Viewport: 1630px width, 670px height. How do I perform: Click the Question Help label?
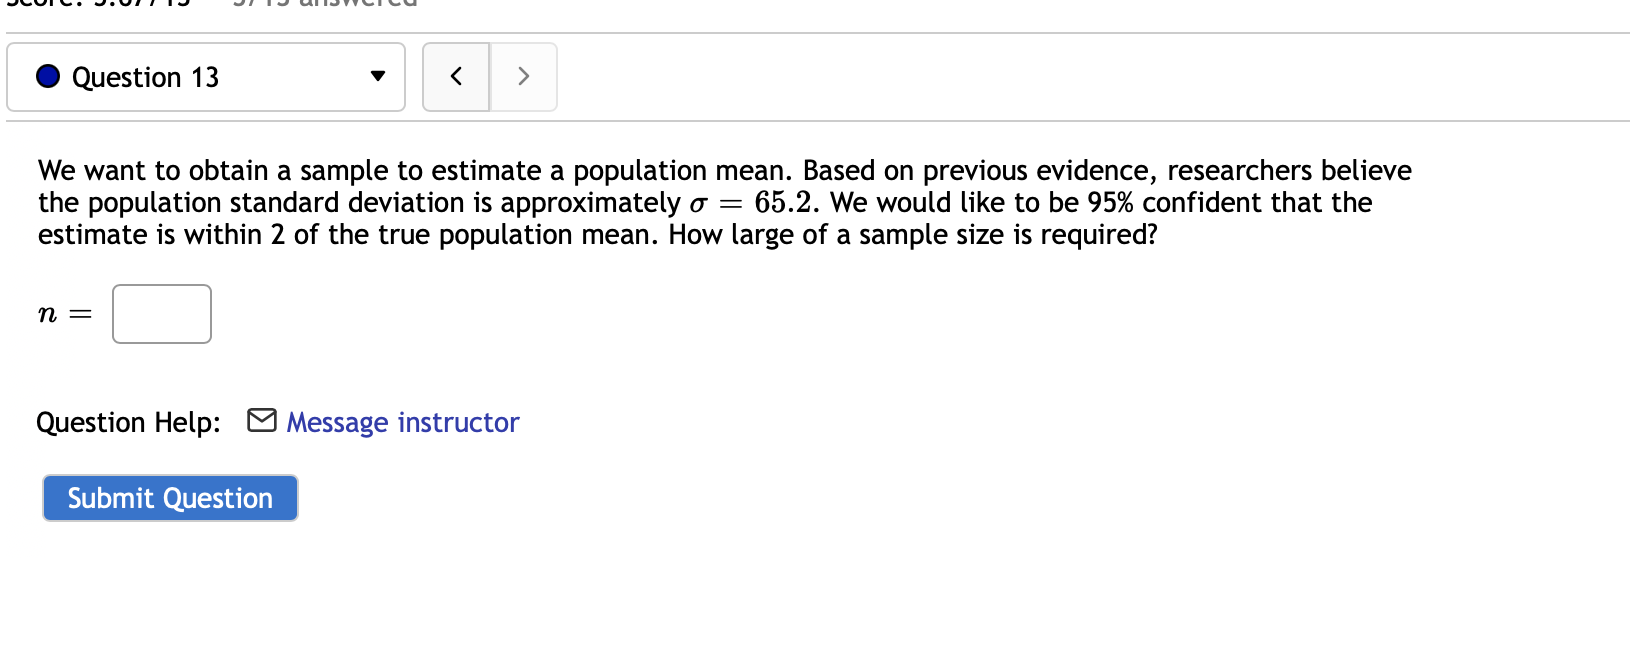(x=128, y=422)
